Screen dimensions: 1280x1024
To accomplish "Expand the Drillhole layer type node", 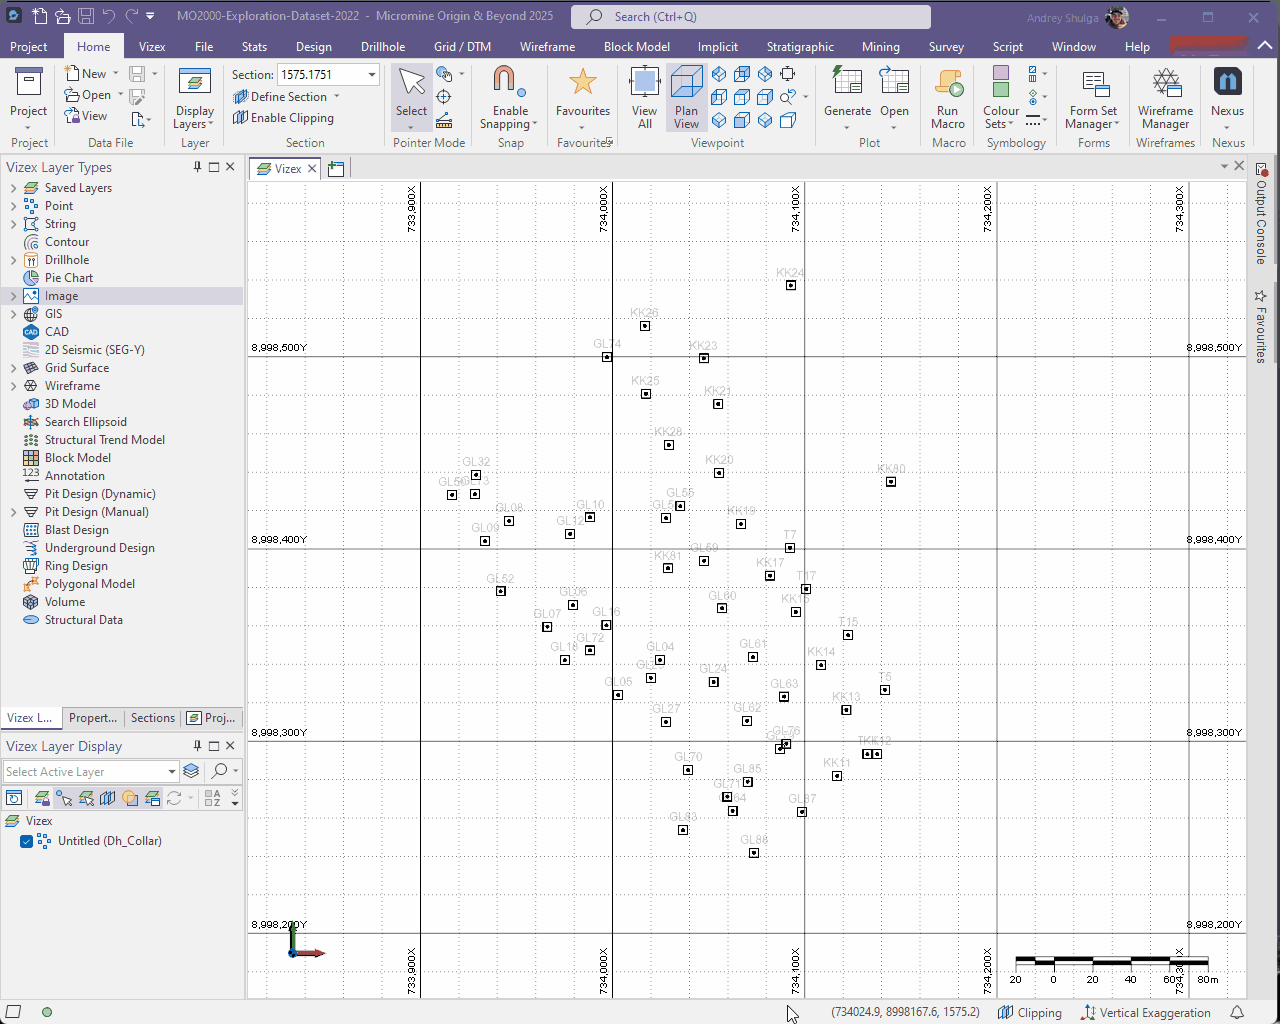I will 13,260.
